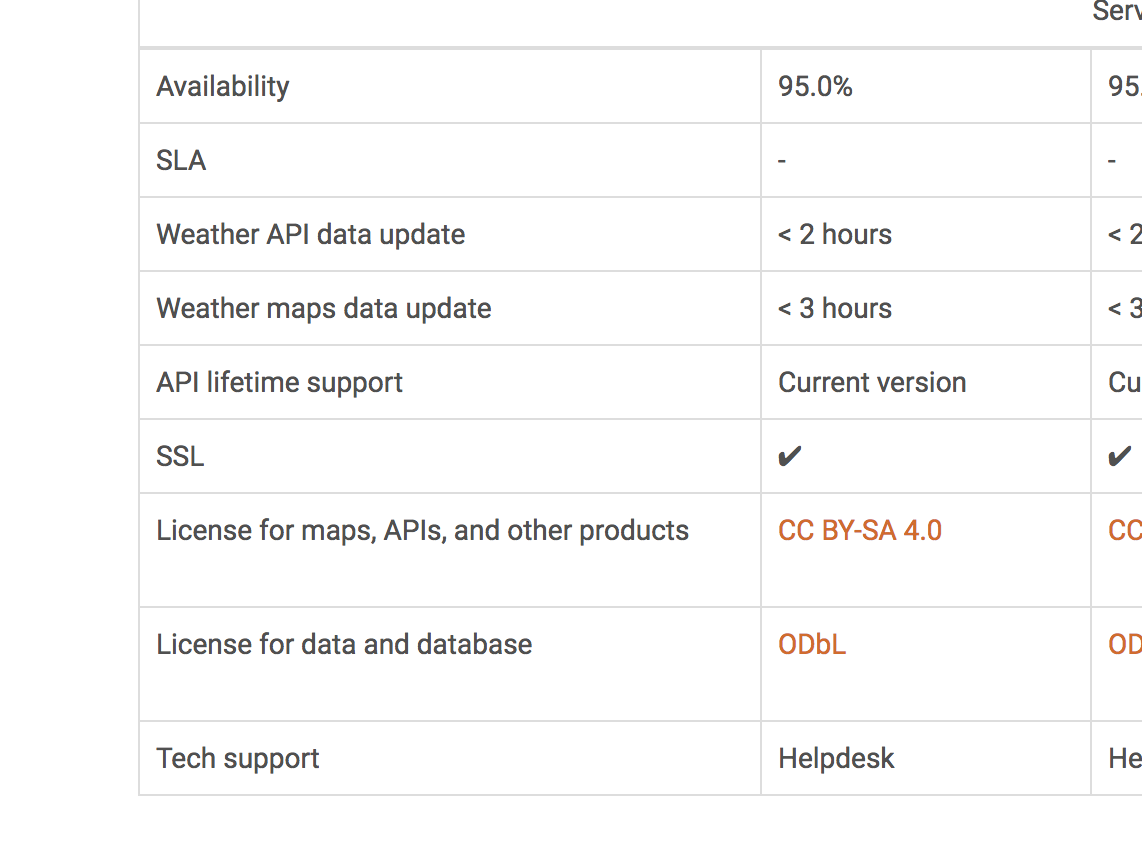Click the '< 2 hours' cell
Image resolution: width=1142 pixels, height=858 pixels.
[835, 235]
